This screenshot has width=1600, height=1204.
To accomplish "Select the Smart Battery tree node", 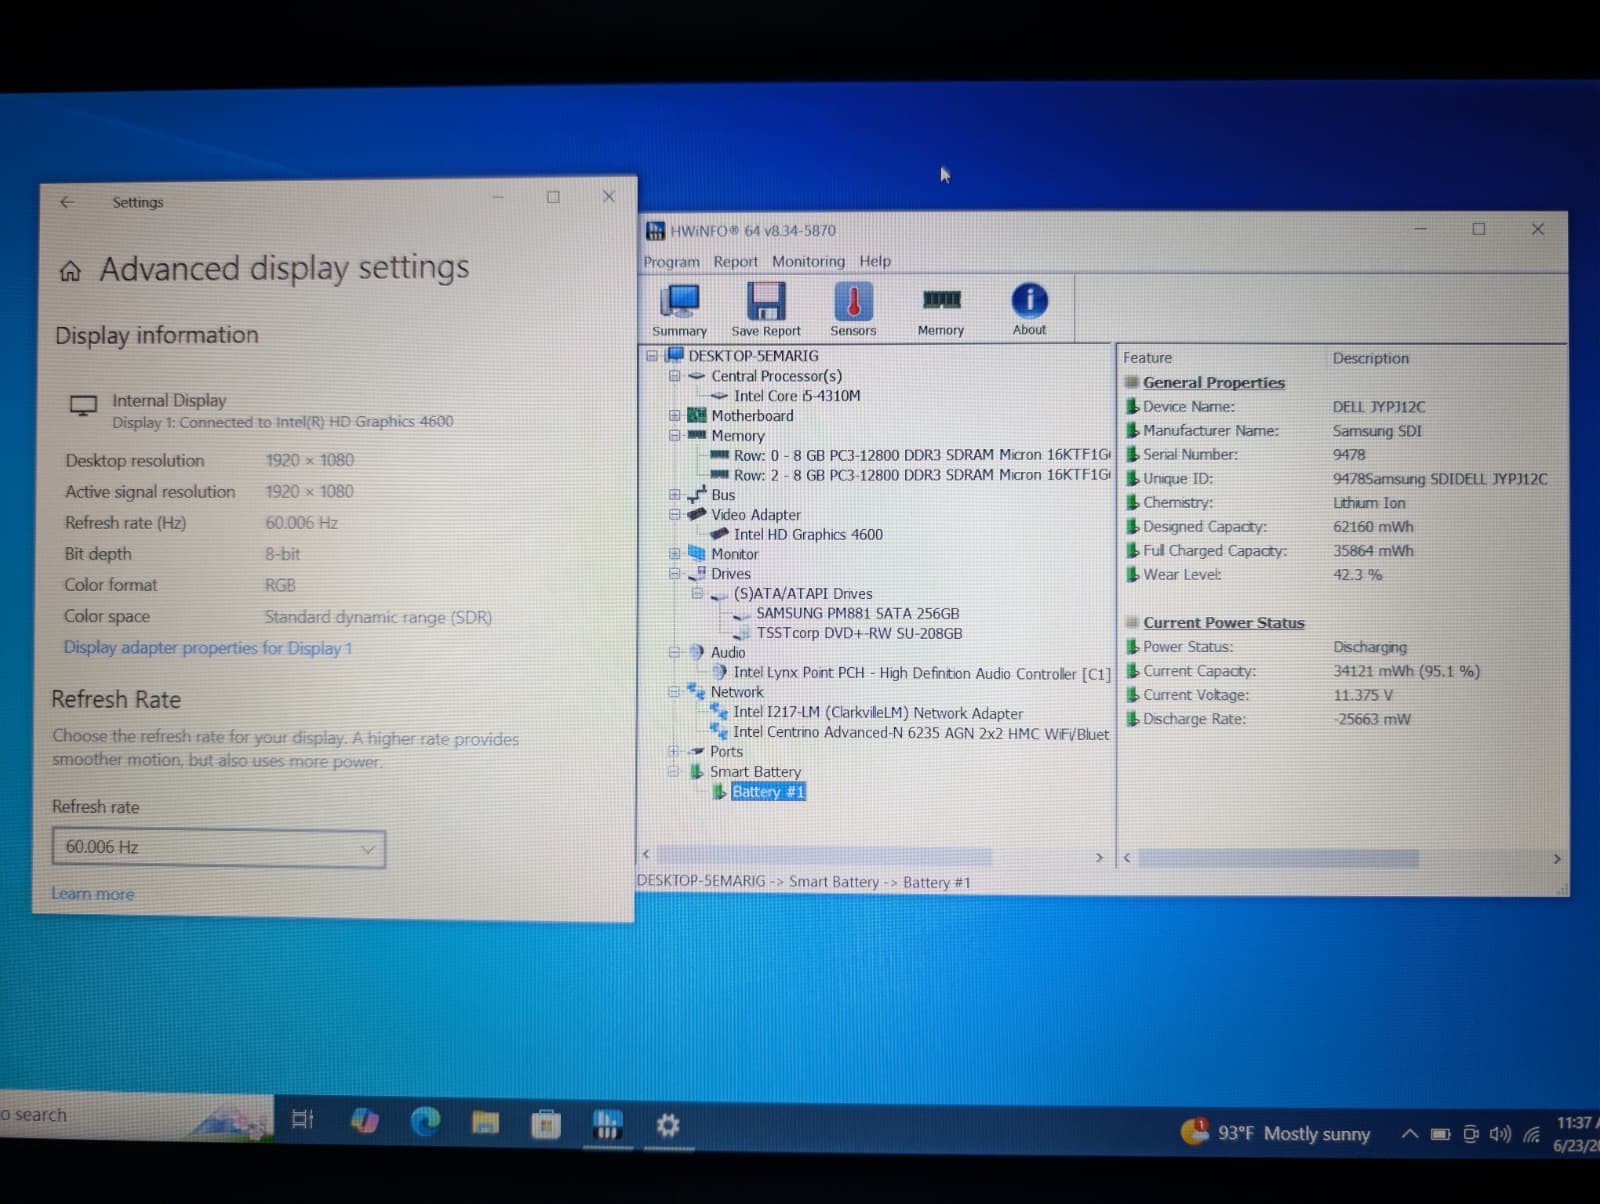I will pyautogui.click(x=755, y=772).
